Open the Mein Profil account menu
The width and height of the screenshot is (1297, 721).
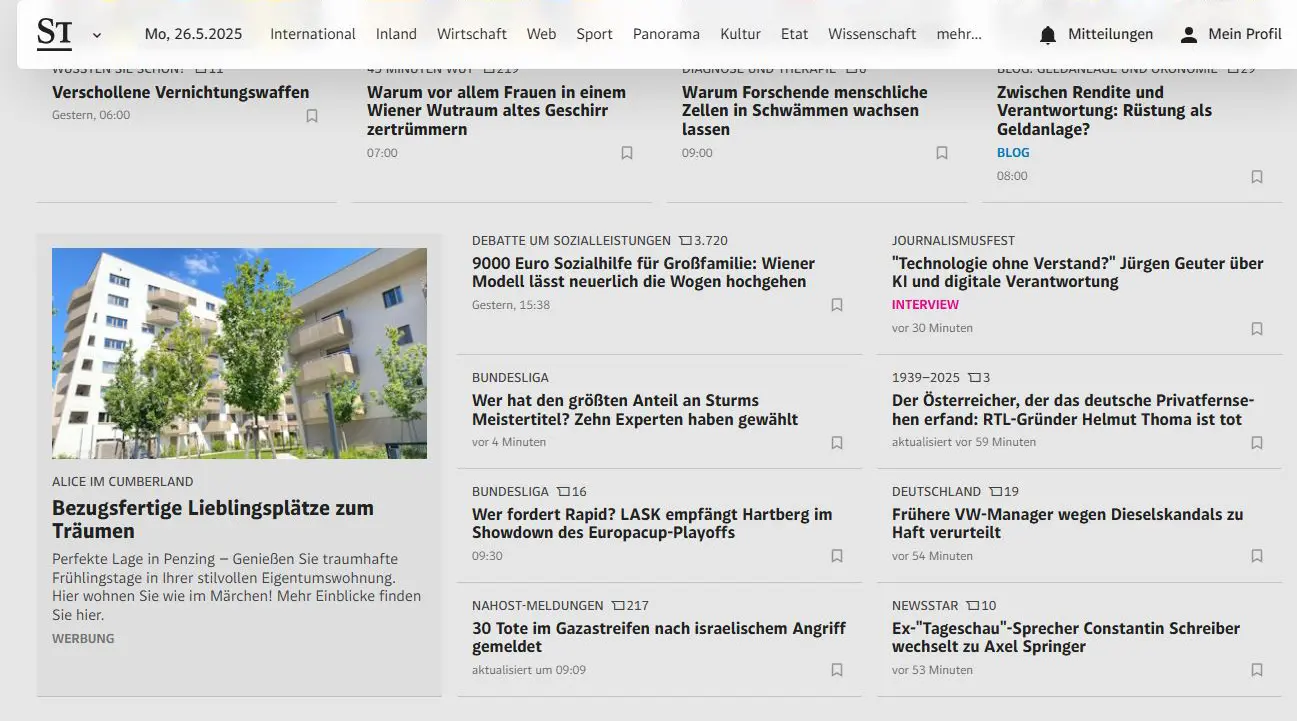coord(1244,34)
